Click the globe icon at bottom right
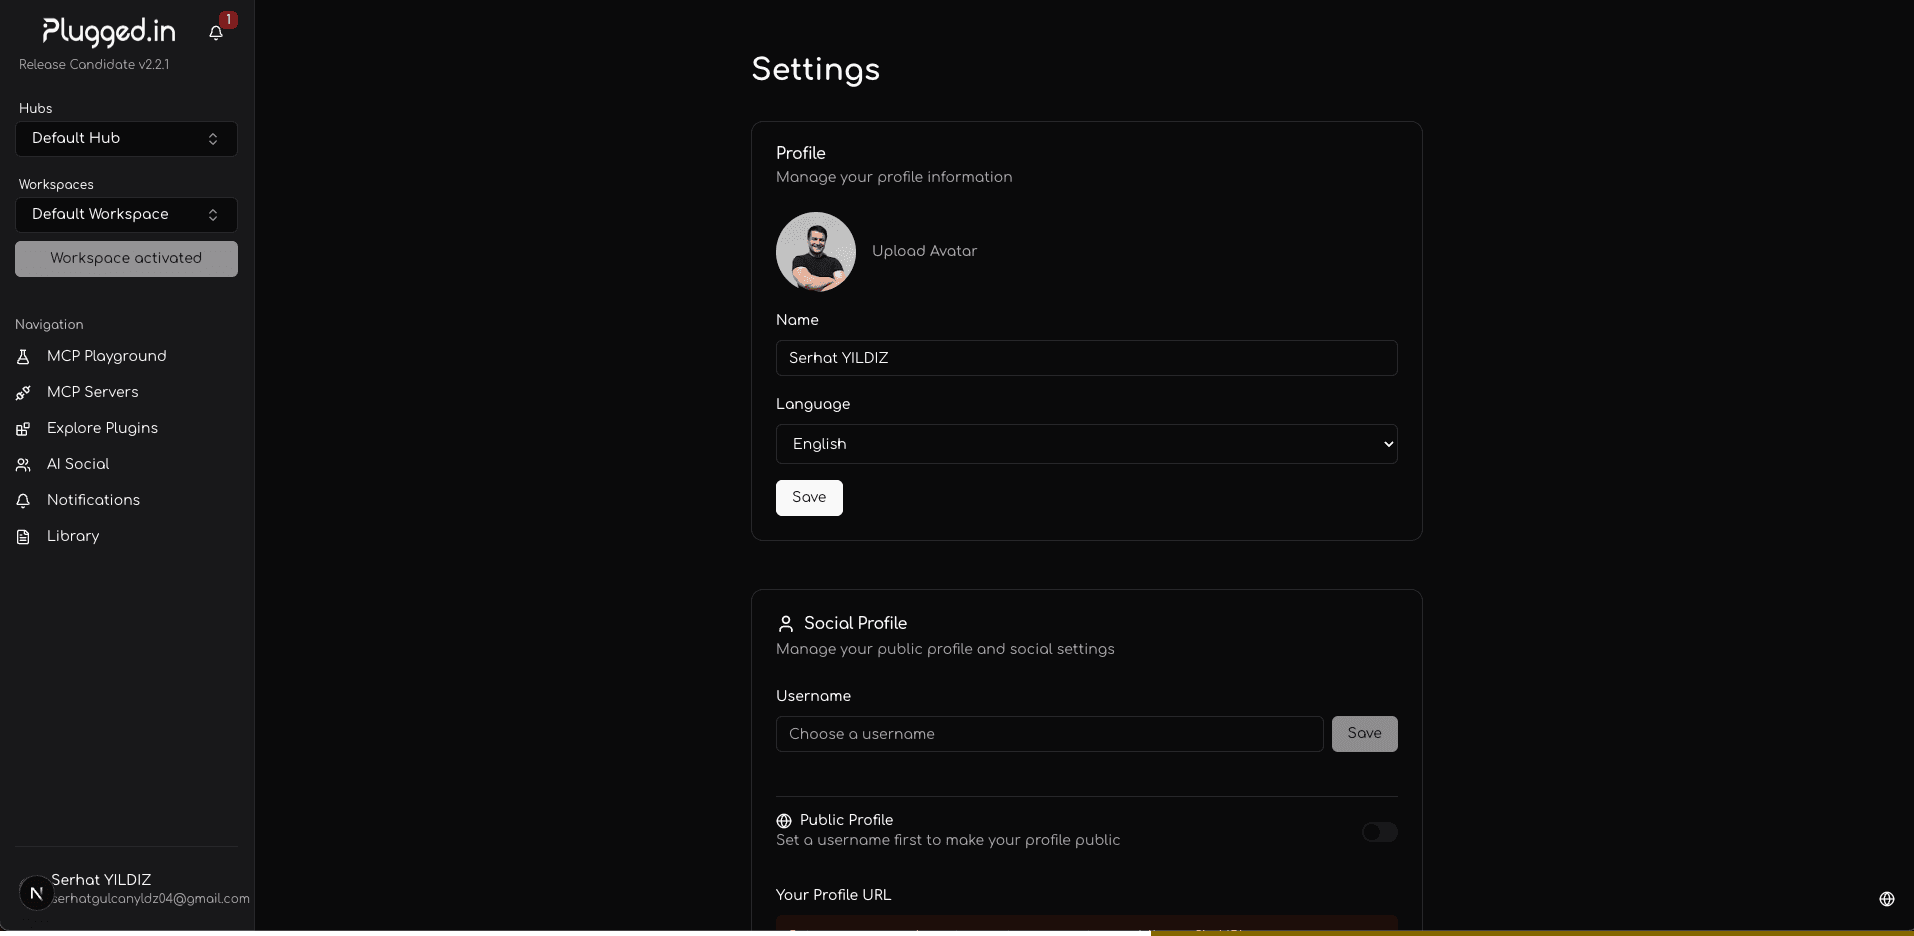Screen dimensions: 1914x936 [1887, 899]
